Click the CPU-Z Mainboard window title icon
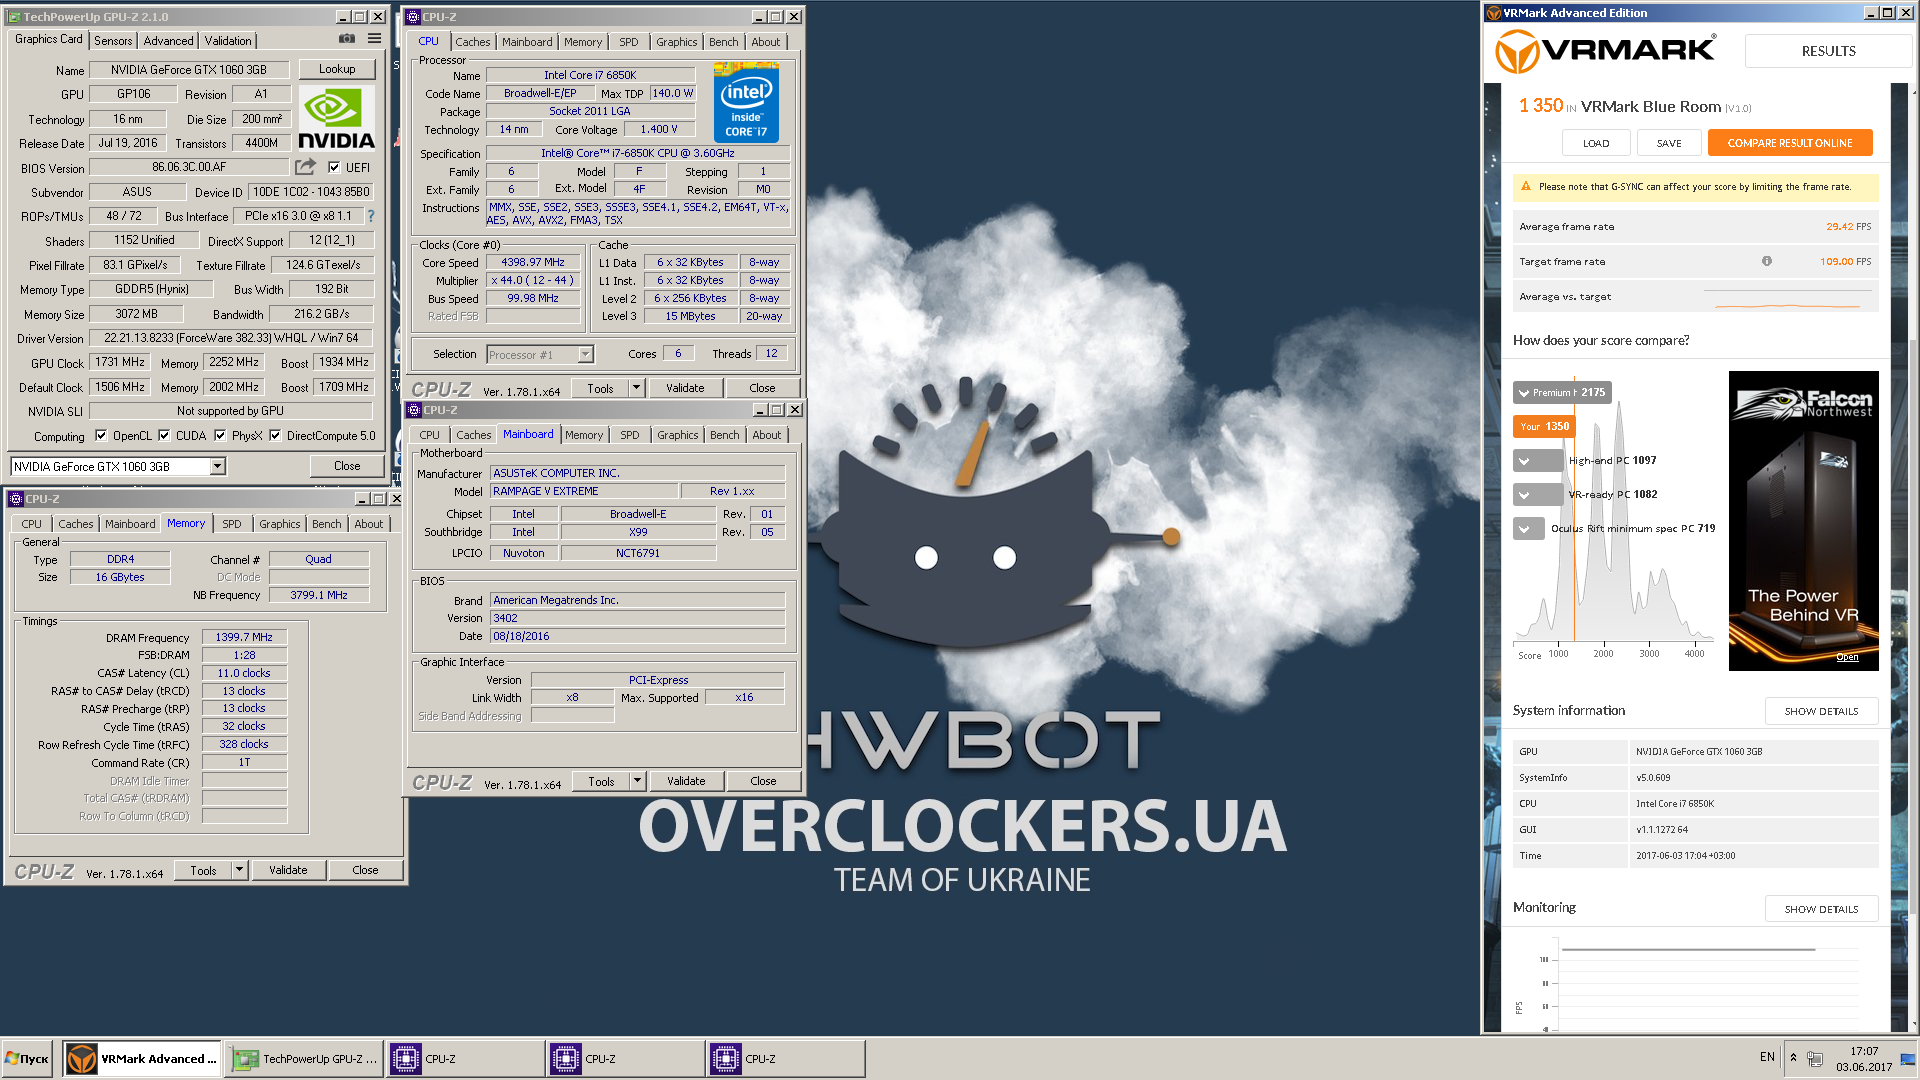This screenshot has width=1920, height=1080. pyautogui.click(x=414, y=409)
